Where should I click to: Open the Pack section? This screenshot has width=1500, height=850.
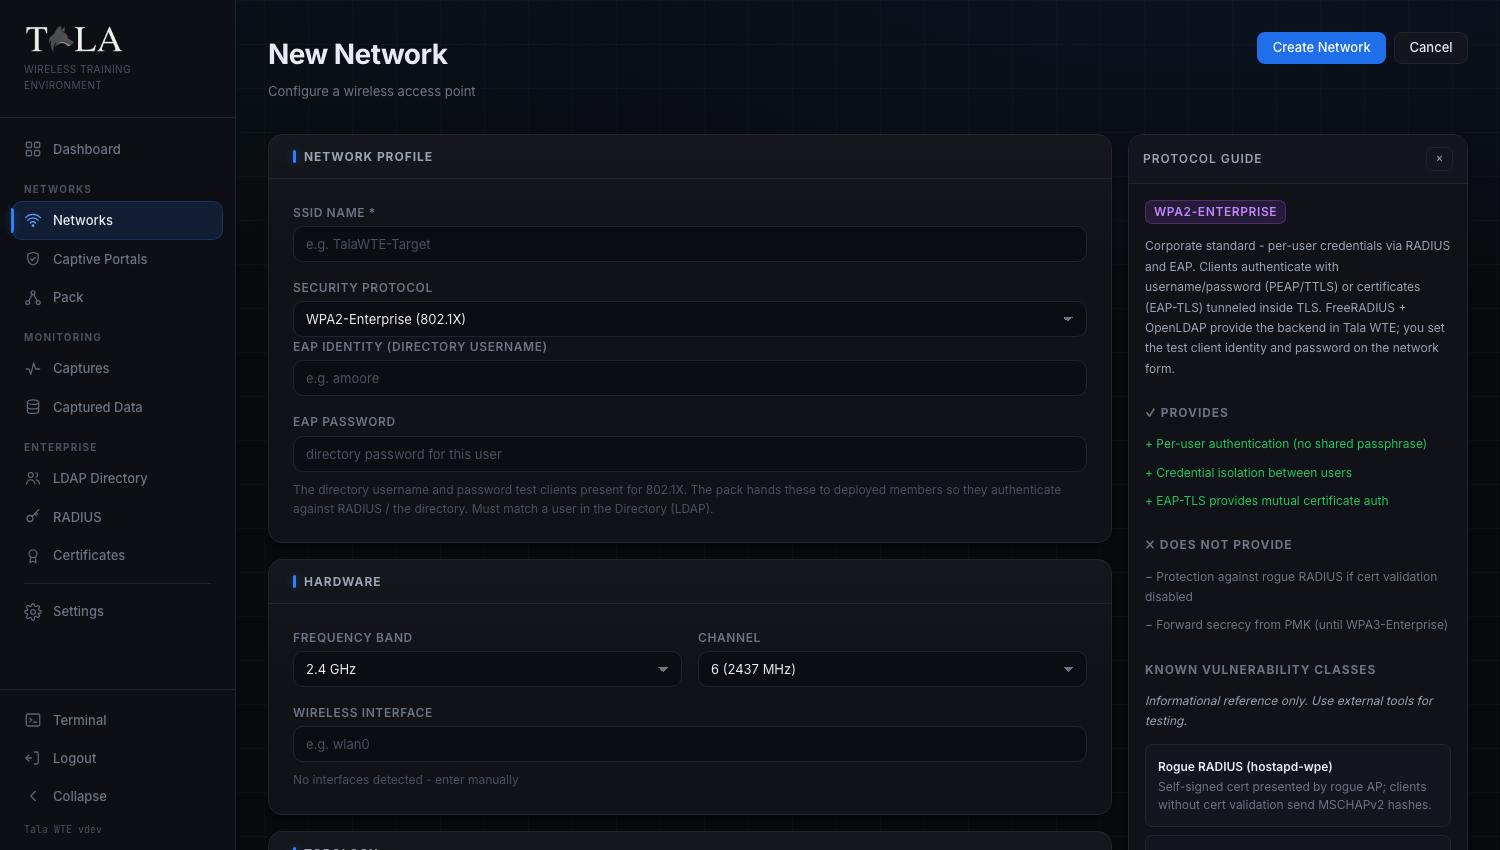[x=117, y=297]
